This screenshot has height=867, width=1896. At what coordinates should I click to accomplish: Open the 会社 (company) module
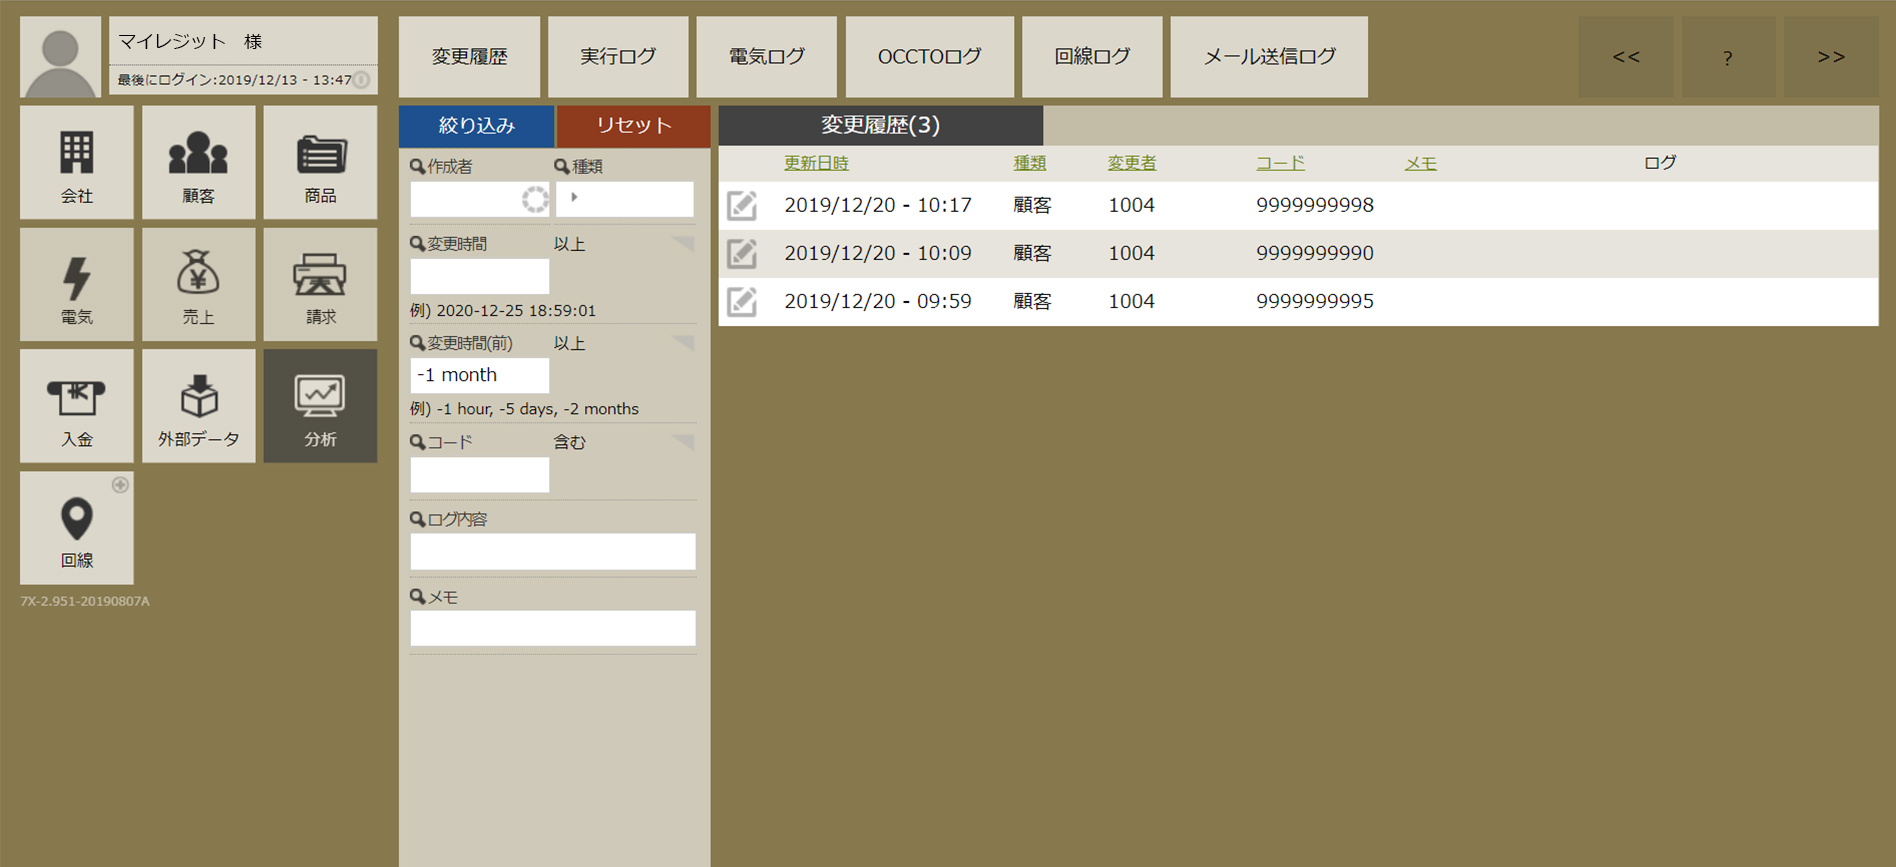(x=77, y=163)
